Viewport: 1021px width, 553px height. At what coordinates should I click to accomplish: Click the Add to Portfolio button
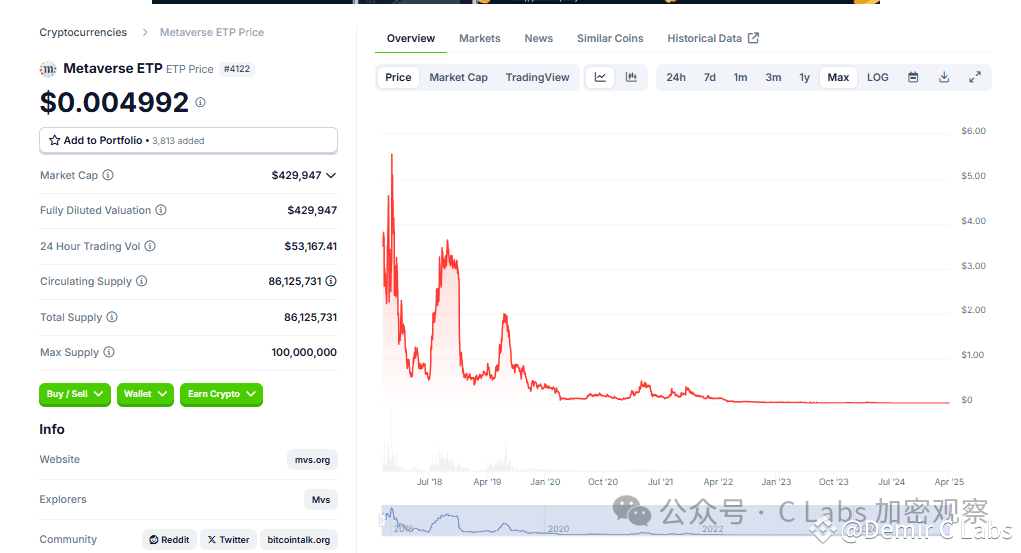pos(188,140)
